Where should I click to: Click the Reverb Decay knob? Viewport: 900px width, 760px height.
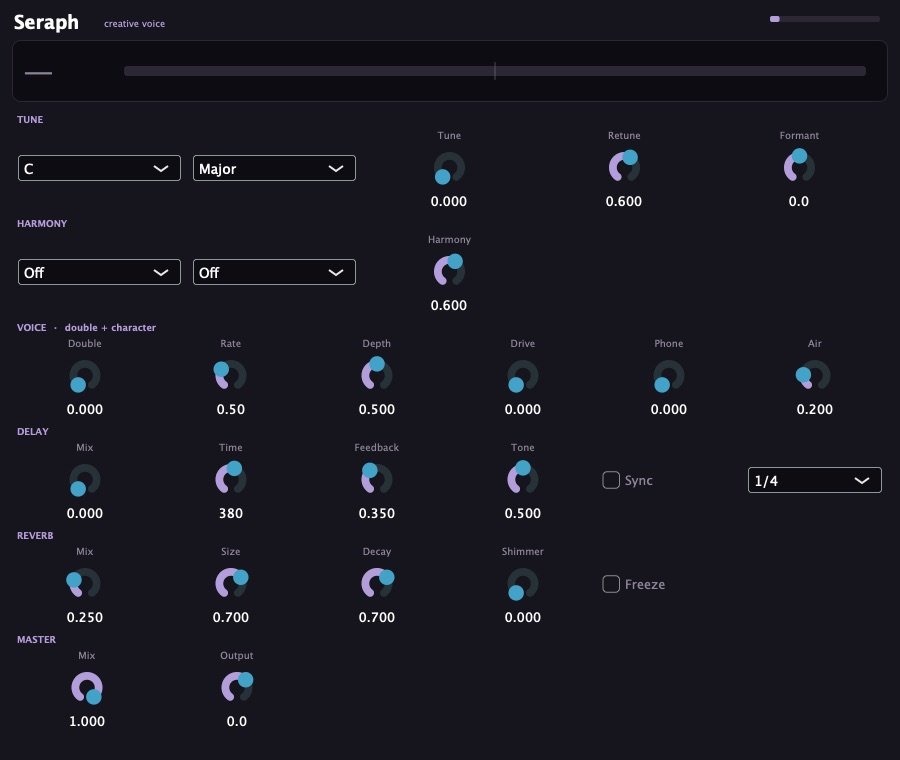pyautogui.click(x=377, y=583)
